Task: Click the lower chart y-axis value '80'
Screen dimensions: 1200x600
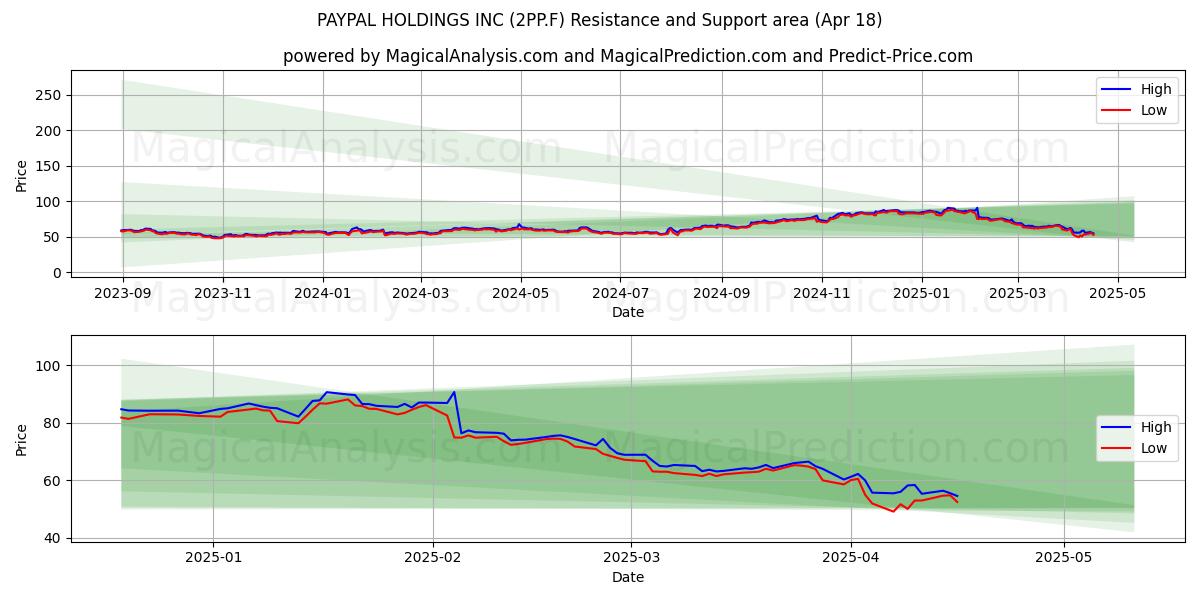Action: tap(53, 423)
